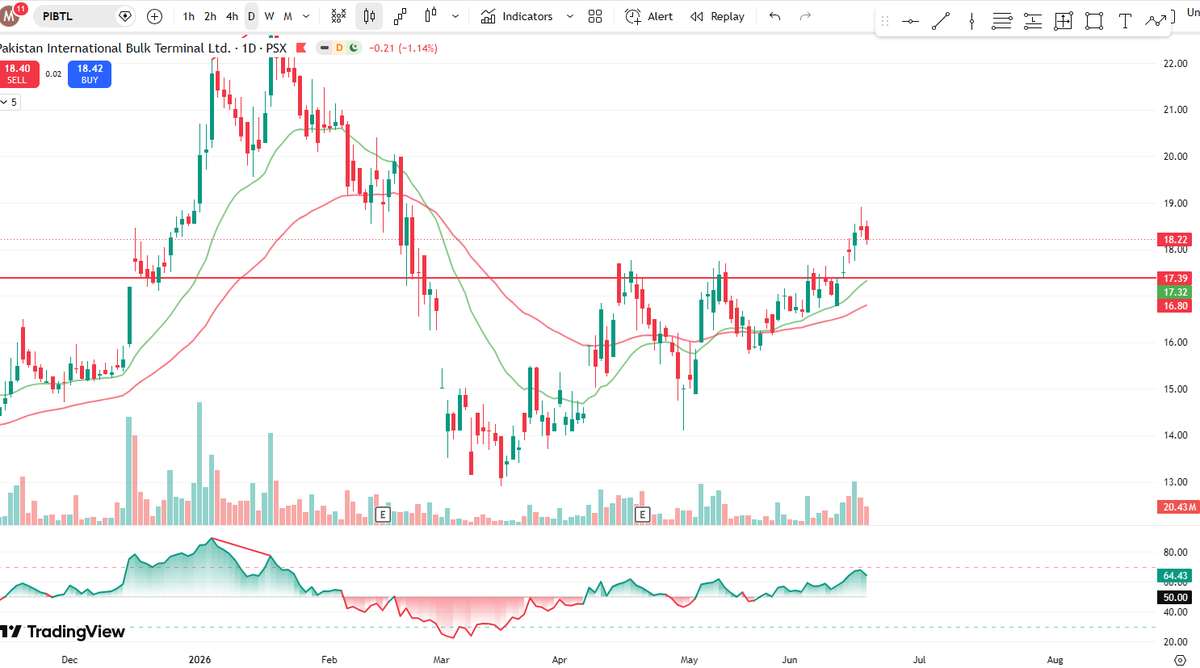Select the candlestick chart style
This screenshot has width=1200, height=668.
pyautogui.click(x=369, y=16)
